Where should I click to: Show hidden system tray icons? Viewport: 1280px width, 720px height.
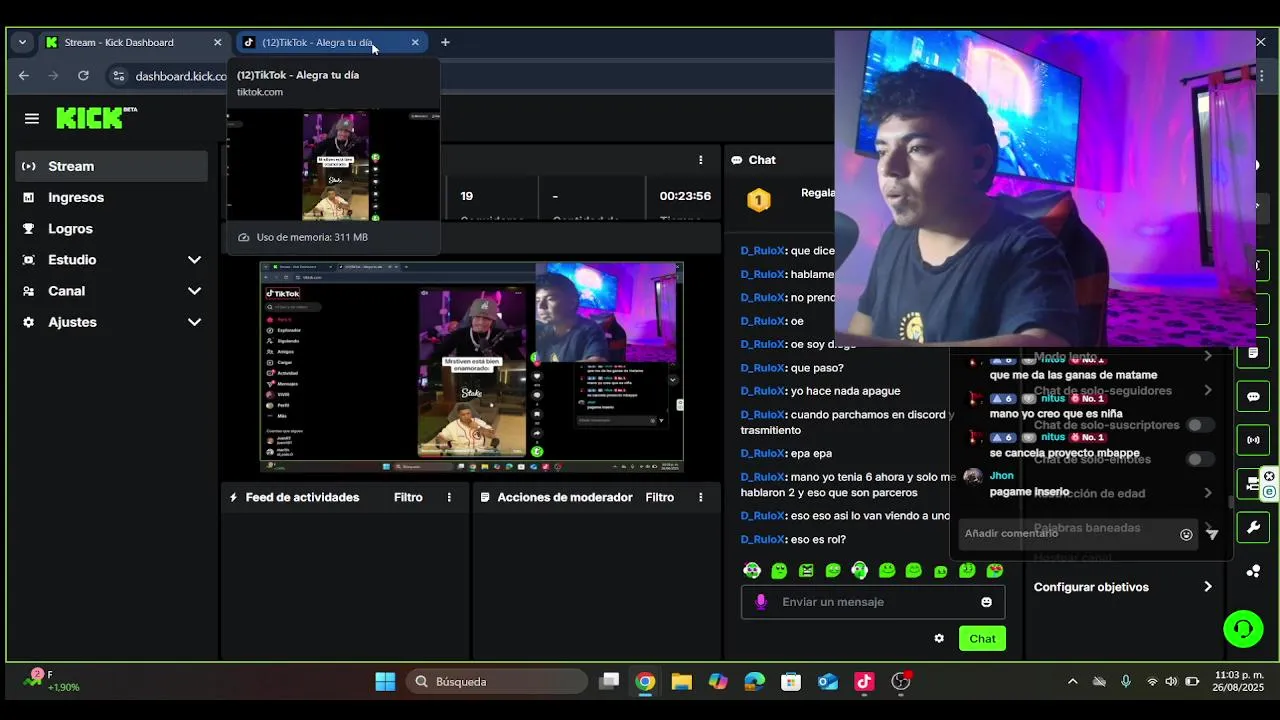pyautogui.click(x=1072, y=681)
